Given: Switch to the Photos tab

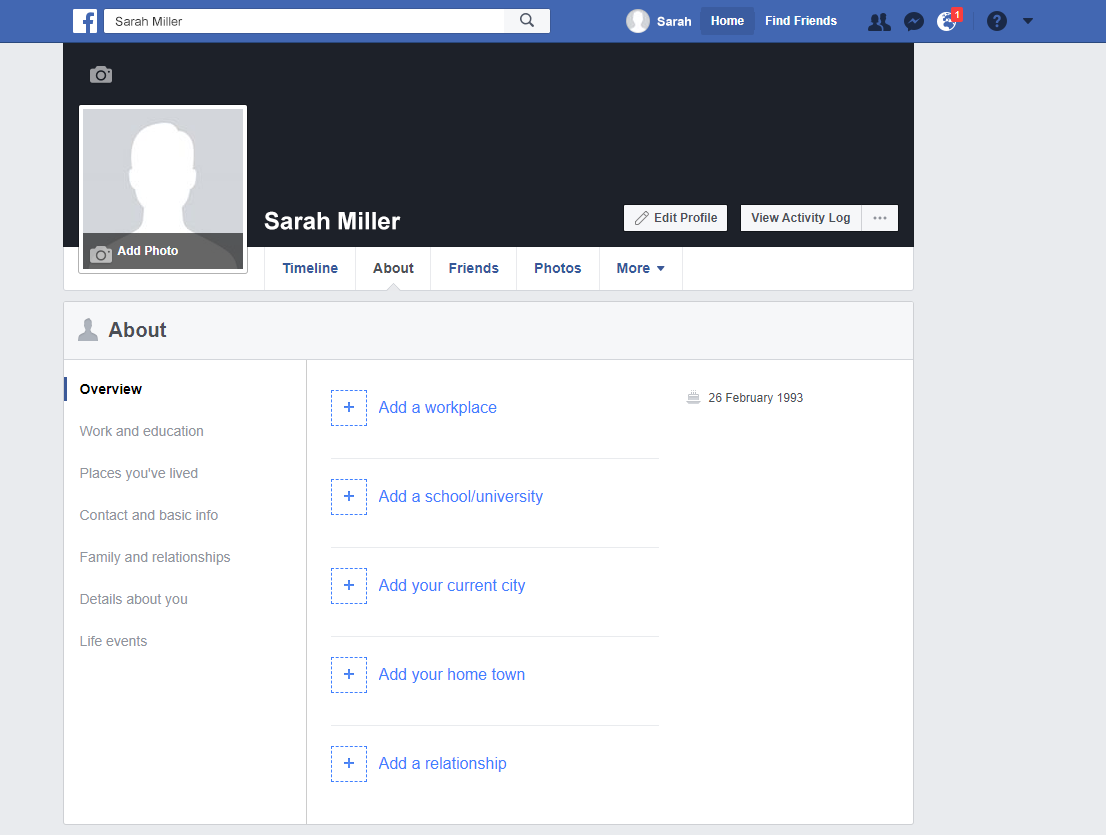Looking at the screenshot, I should (x=557, y=268).
